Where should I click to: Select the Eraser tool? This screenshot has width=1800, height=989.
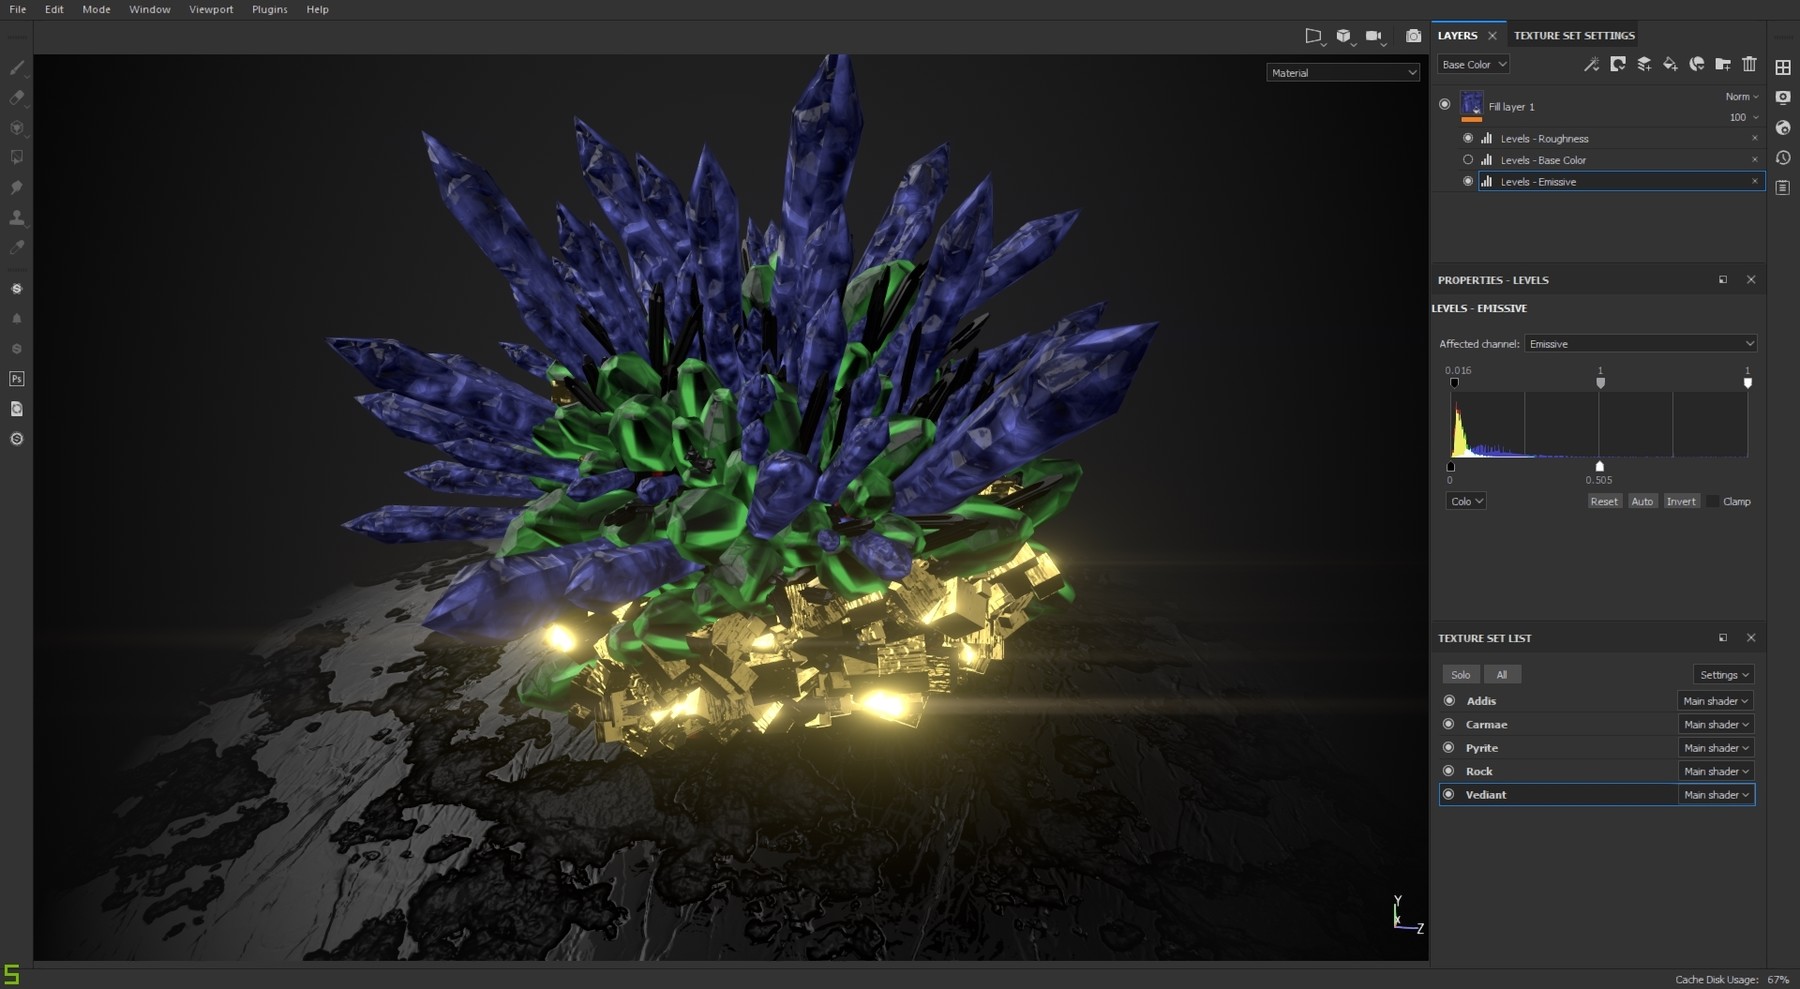click(16, 98)
